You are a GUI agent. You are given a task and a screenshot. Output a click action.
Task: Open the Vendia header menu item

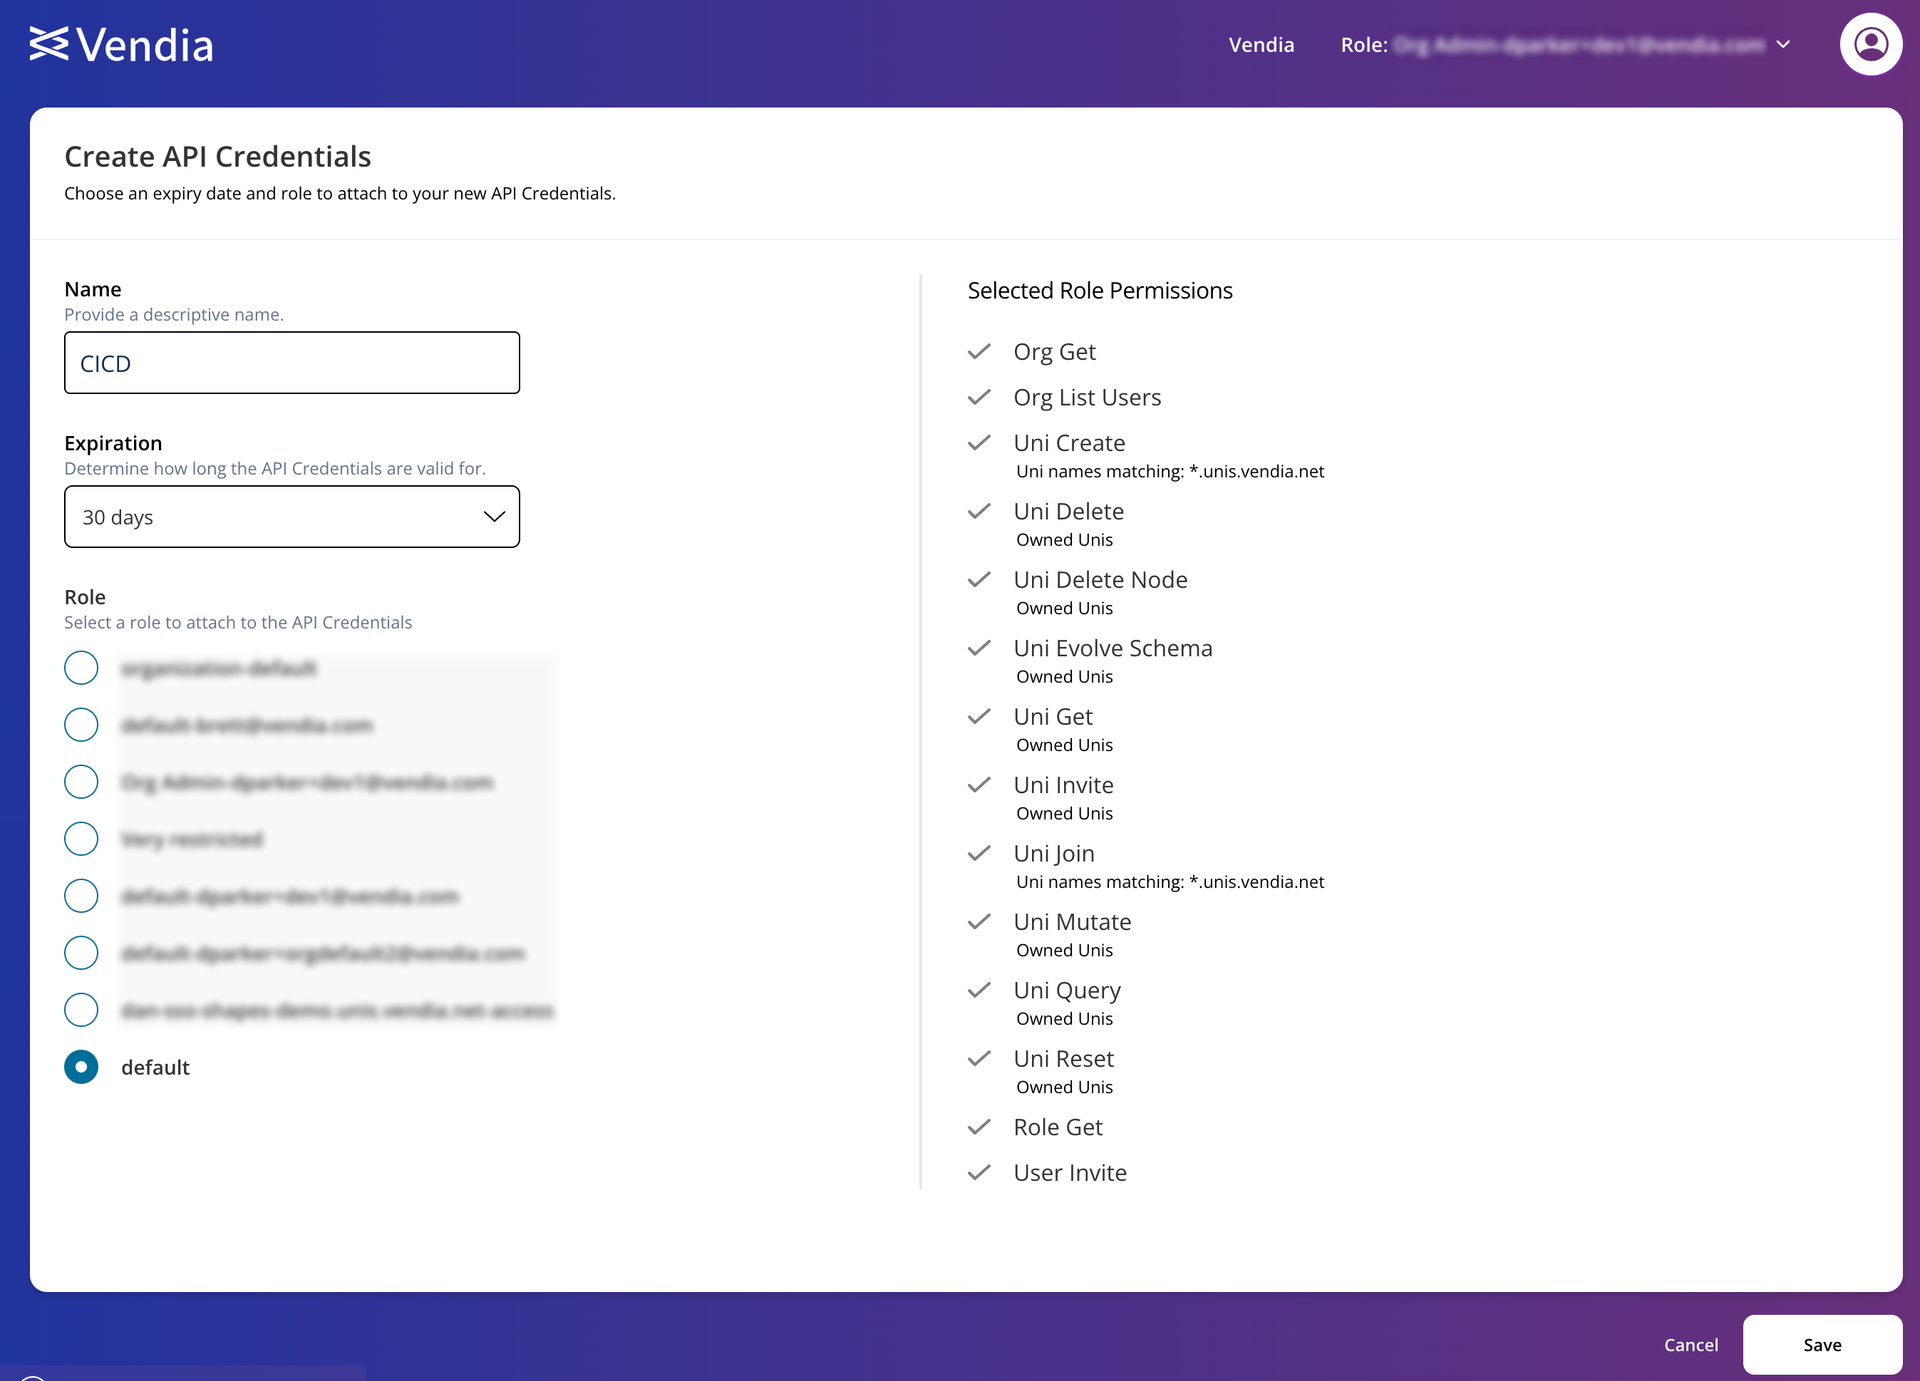(1261, 45)
